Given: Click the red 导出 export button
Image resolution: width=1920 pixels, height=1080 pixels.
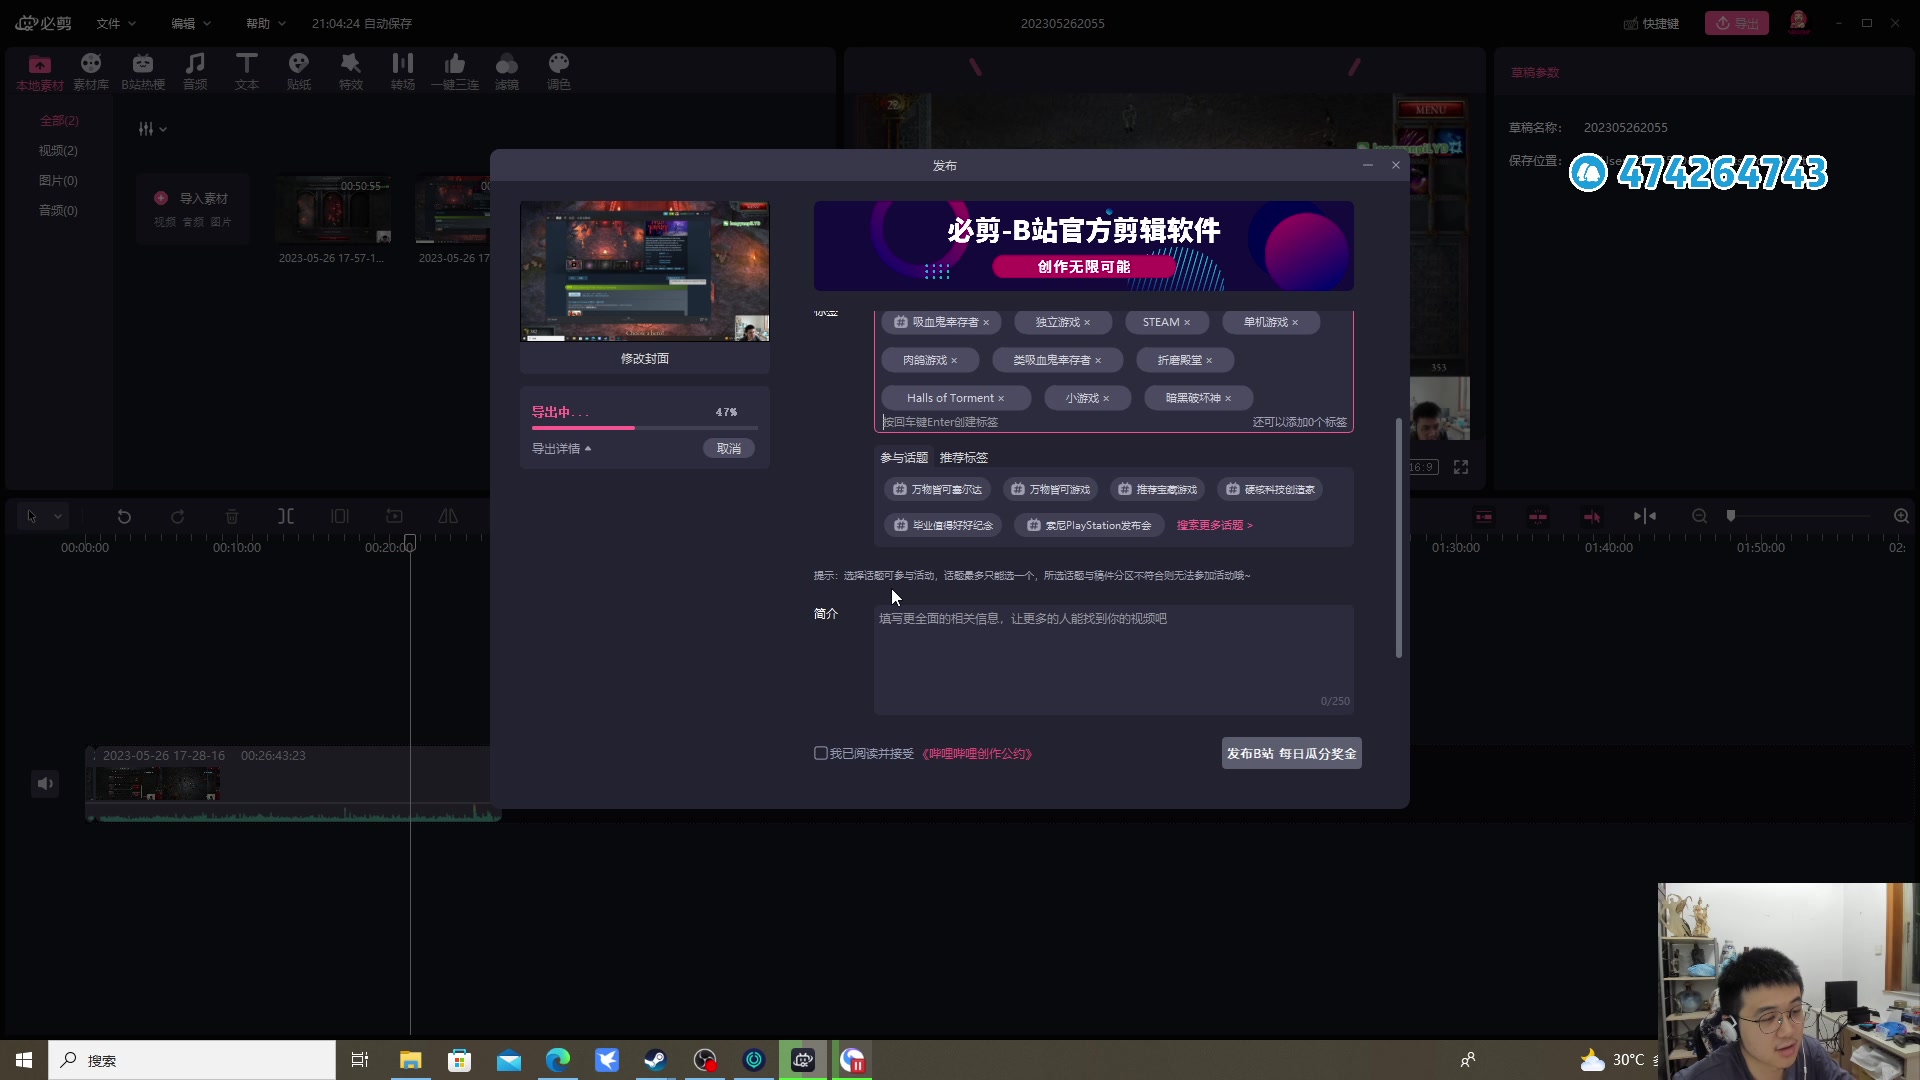Looking at the screenshot, I should (x=1737, y=23).
